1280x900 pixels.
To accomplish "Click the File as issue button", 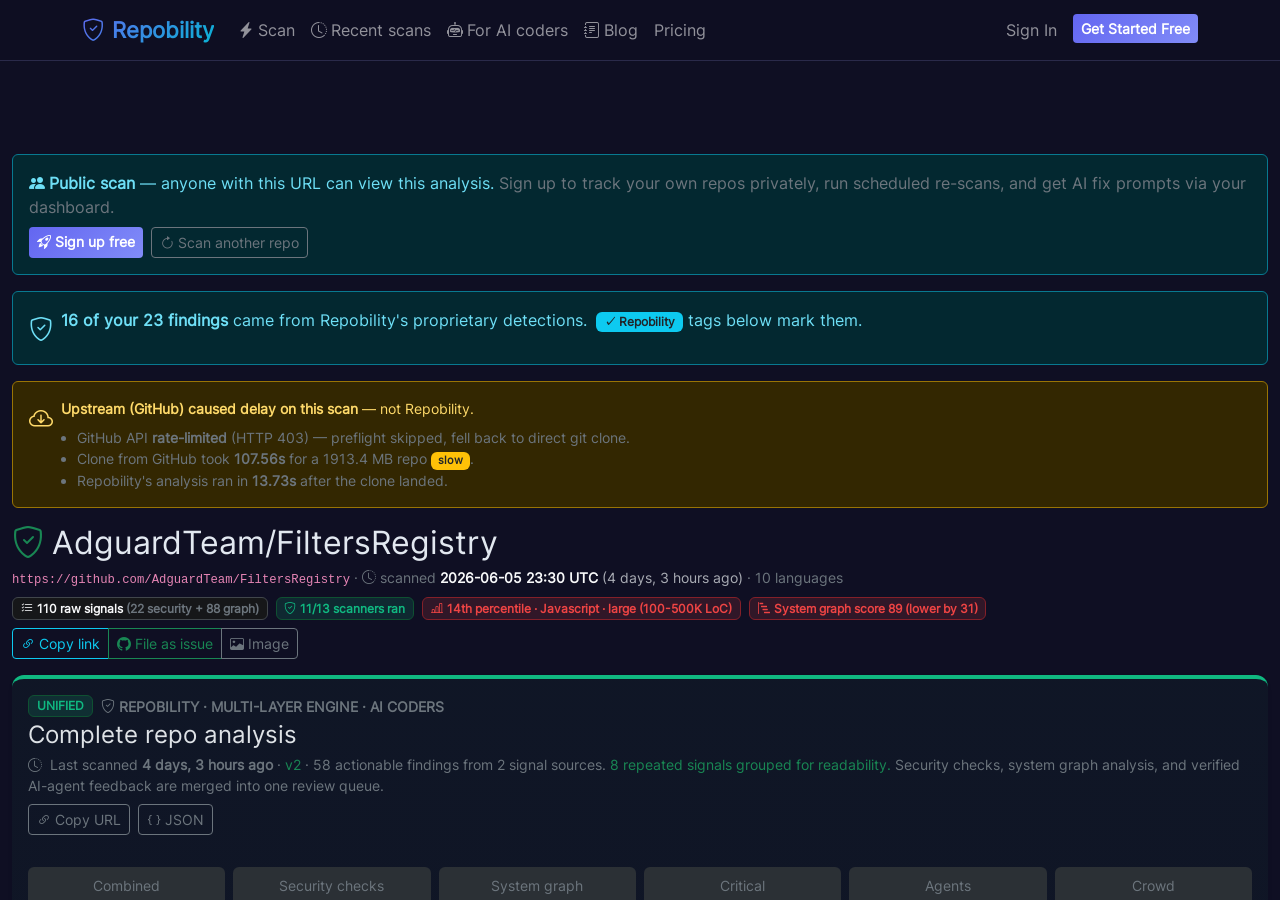I will [165, 644].
